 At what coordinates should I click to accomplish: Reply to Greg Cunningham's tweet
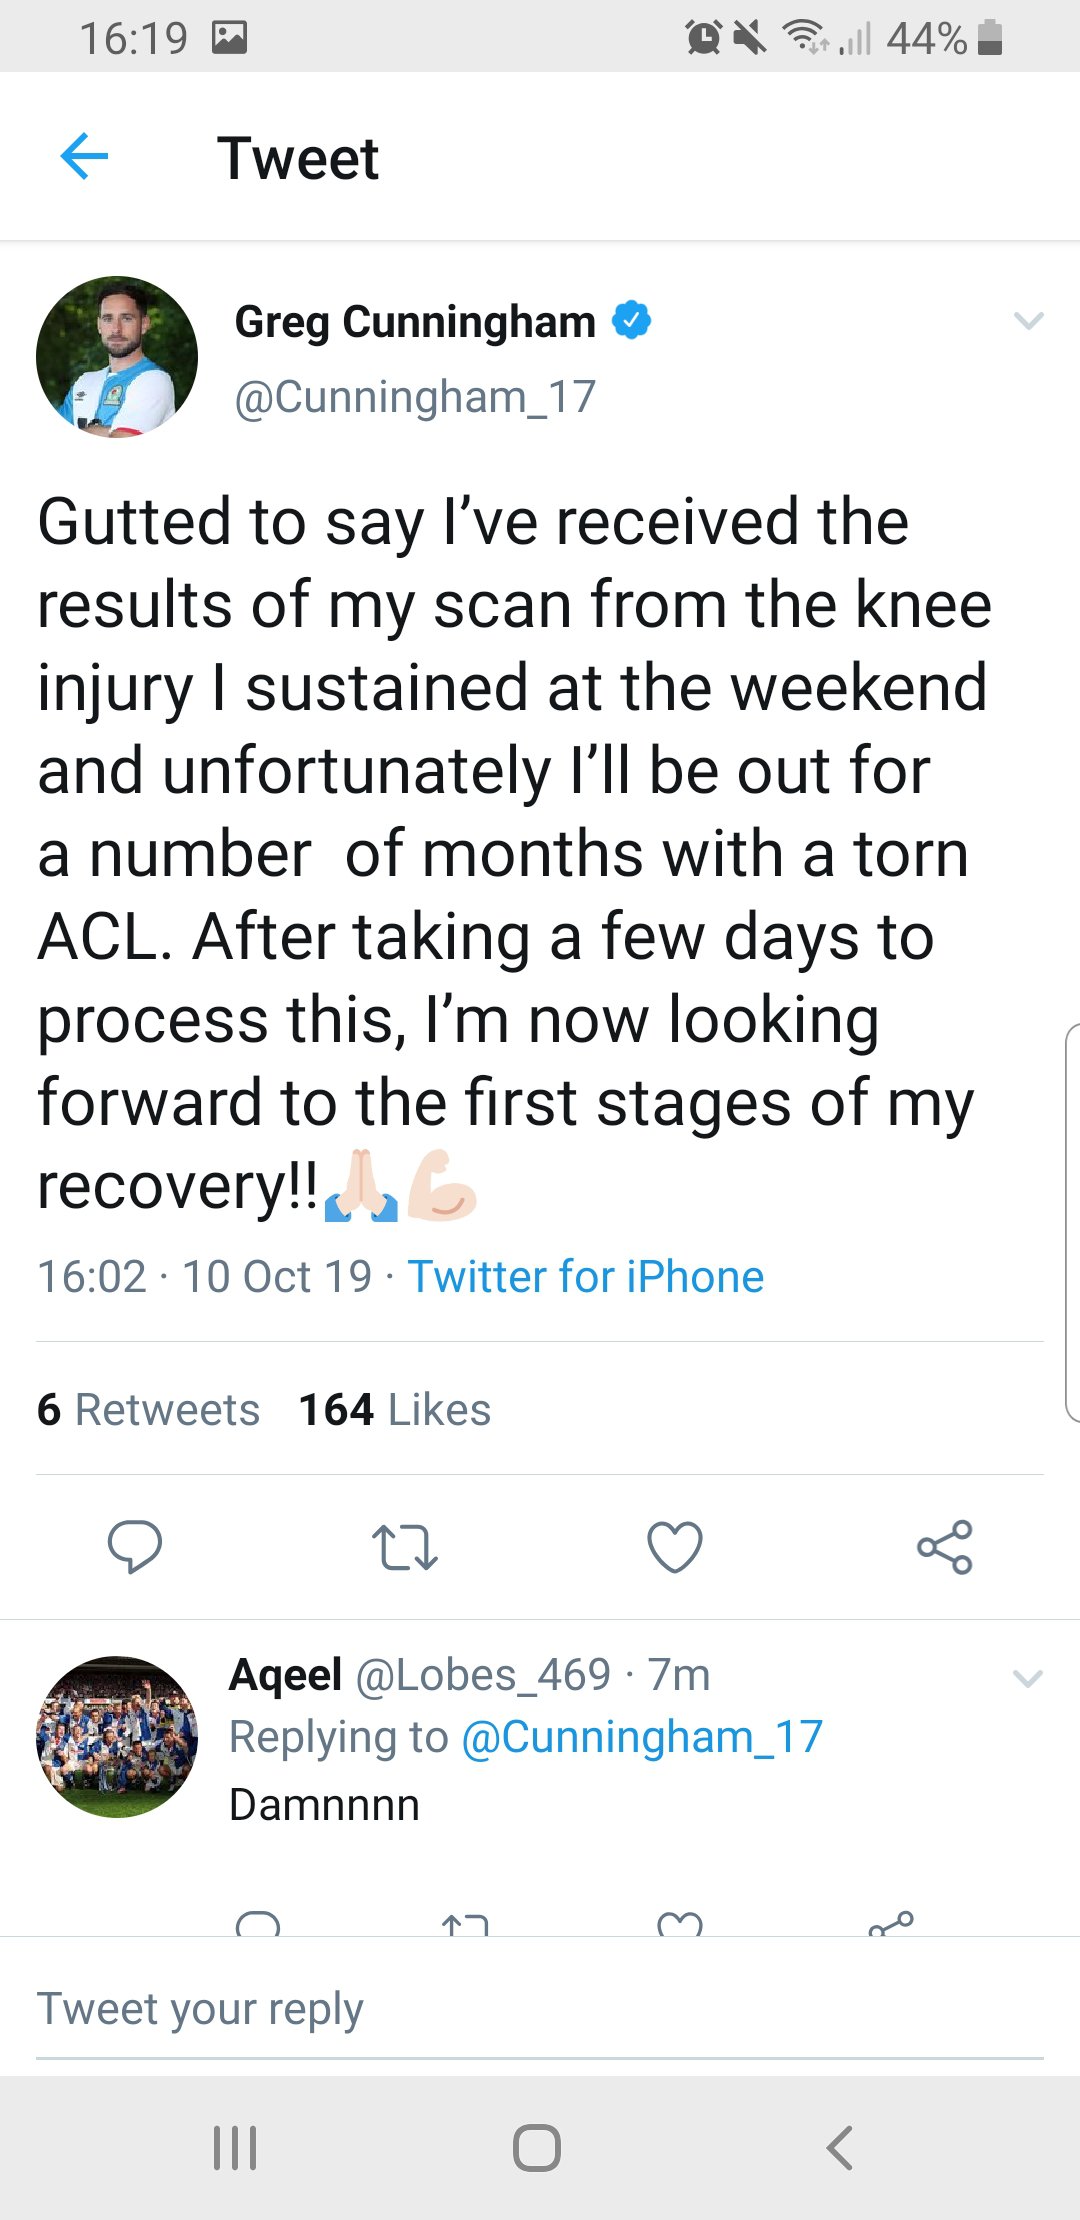[x=134, y=1546]
